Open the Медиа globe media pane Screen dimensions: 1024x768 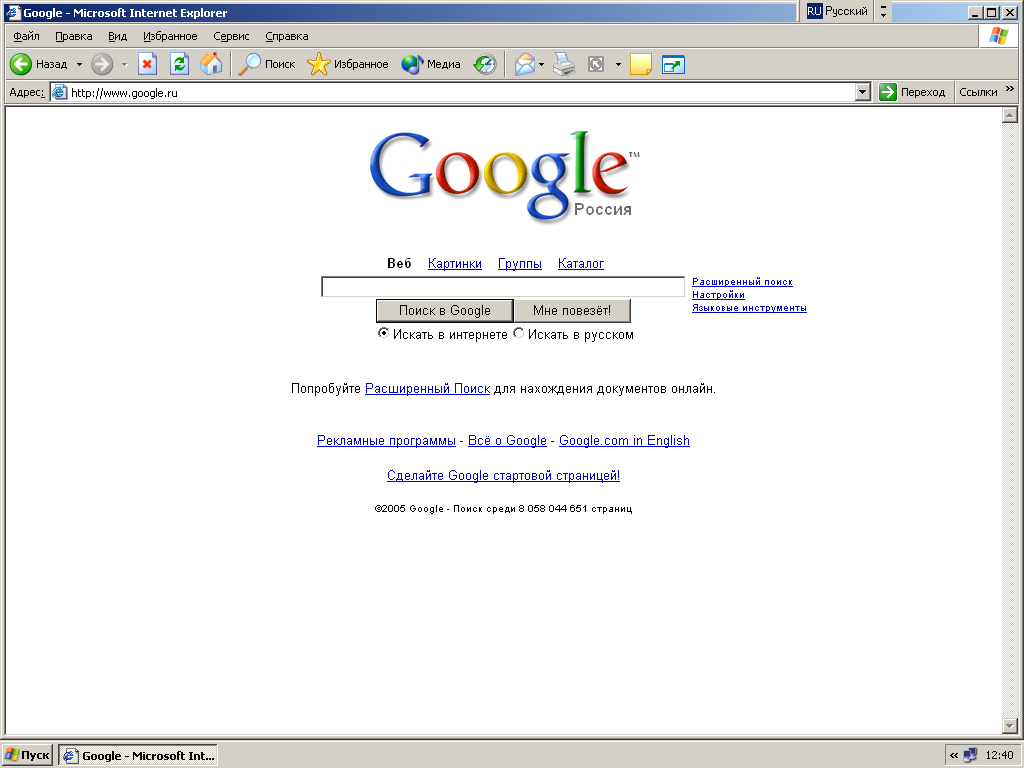431,64
